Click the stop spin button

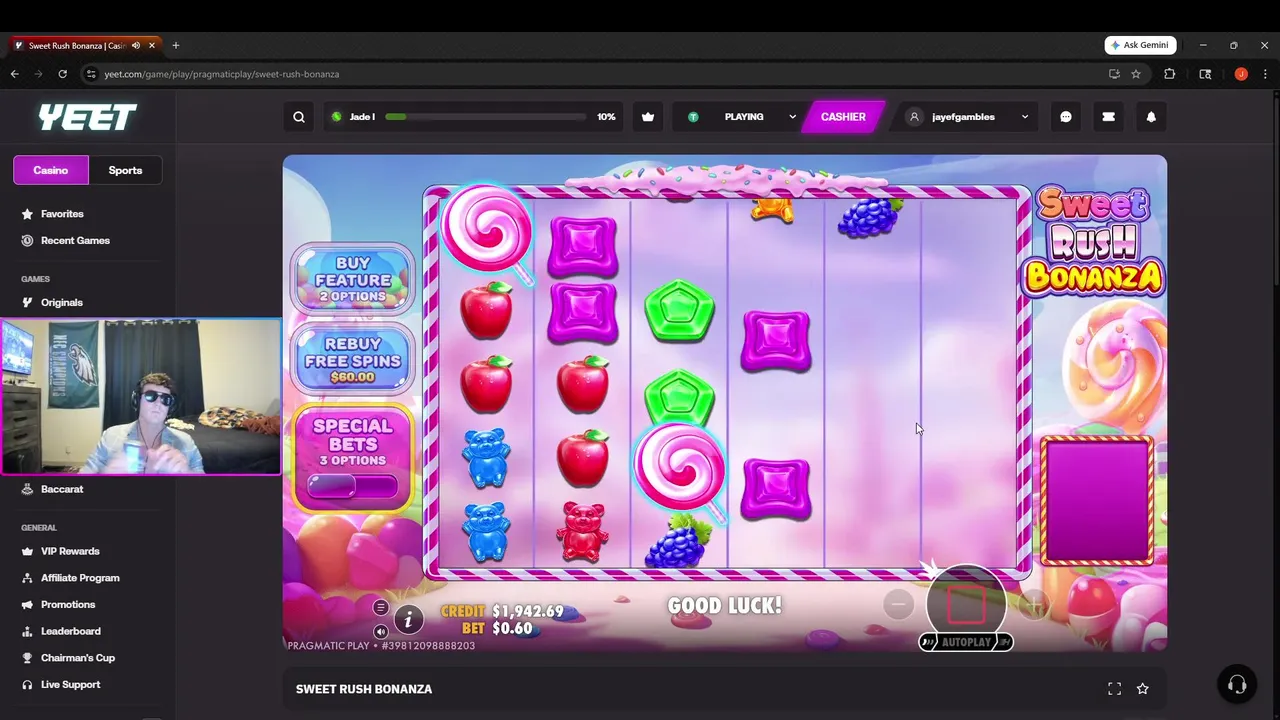pyautogui.click(x=966, y=603)
